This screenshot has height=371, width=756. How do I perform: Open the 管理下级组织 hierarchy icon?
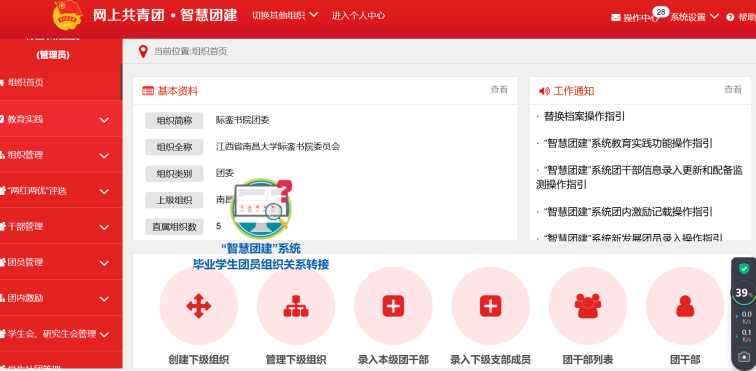coord(296,306)
